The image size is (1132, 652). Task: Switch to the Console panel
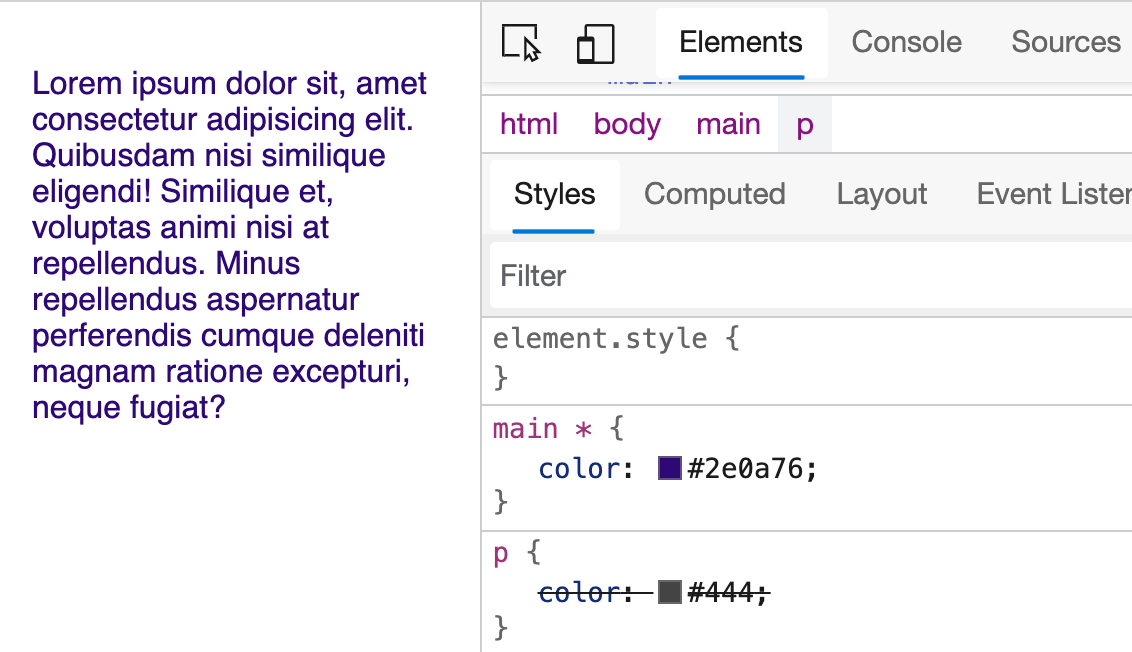click(906, 42)
